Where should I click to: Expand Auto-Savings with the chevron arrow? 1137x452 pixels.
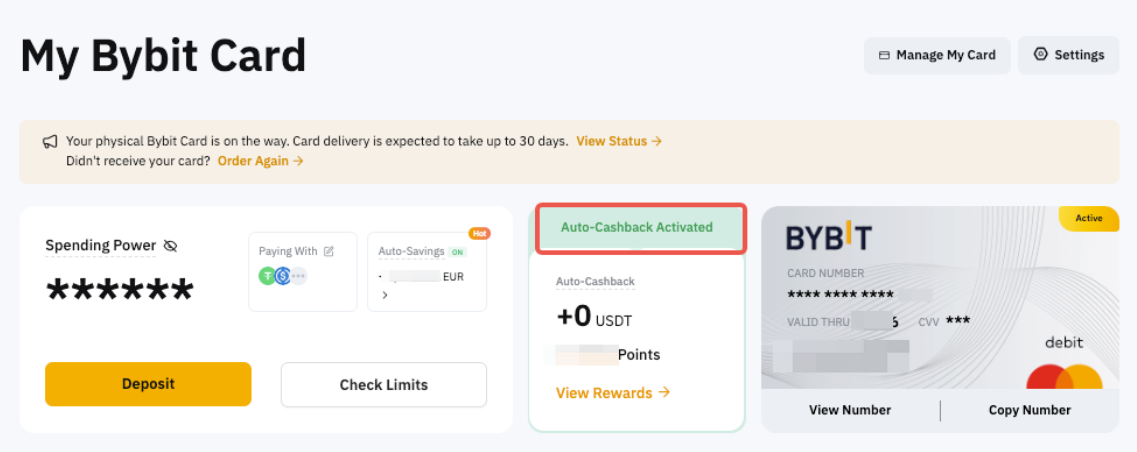click(385, 295)
